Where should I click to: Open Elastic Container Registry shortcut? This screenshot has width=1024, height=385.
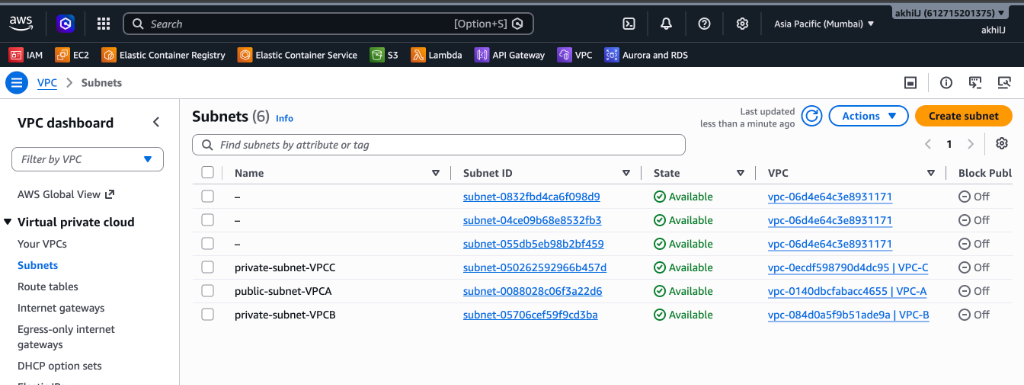pyautogui.click(x=164, y=55)
